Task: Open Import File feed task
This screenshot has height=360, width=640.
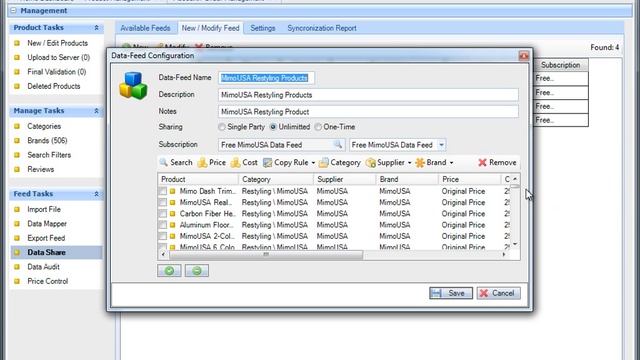Action: click(44, 209)
